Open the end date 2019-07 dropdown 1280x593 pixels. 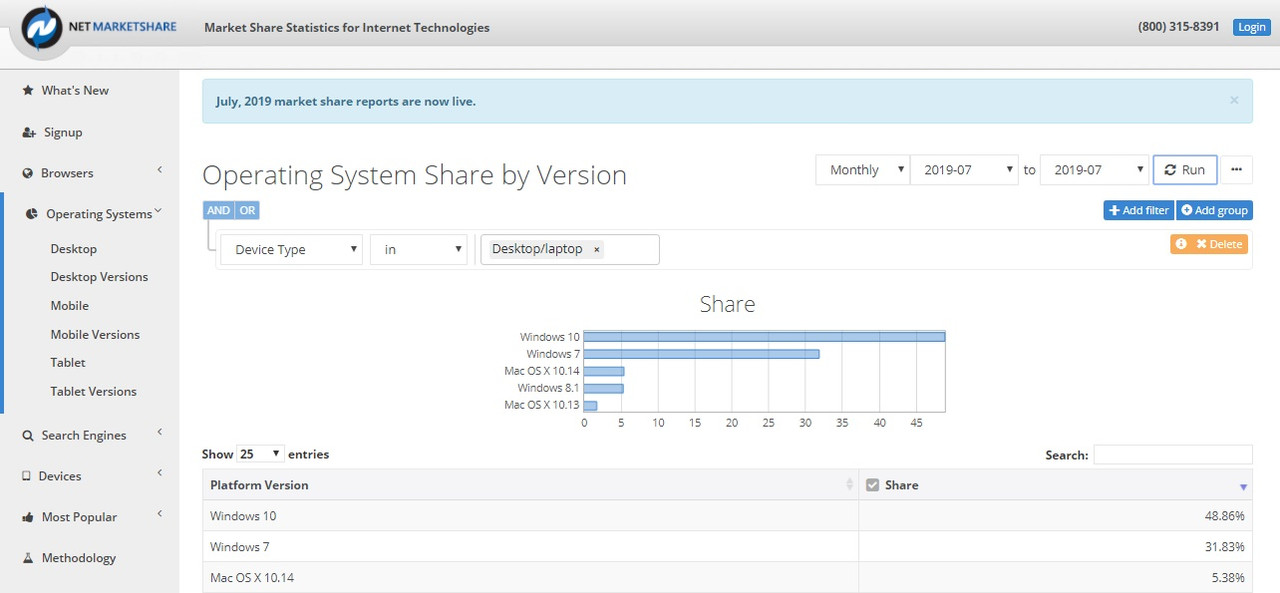1094,170
